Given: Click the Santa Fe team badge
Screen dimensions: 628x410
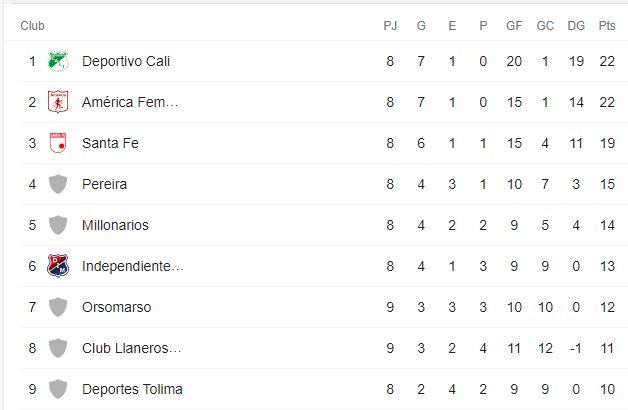Looking at the screenshot, I should pos(58,143).
